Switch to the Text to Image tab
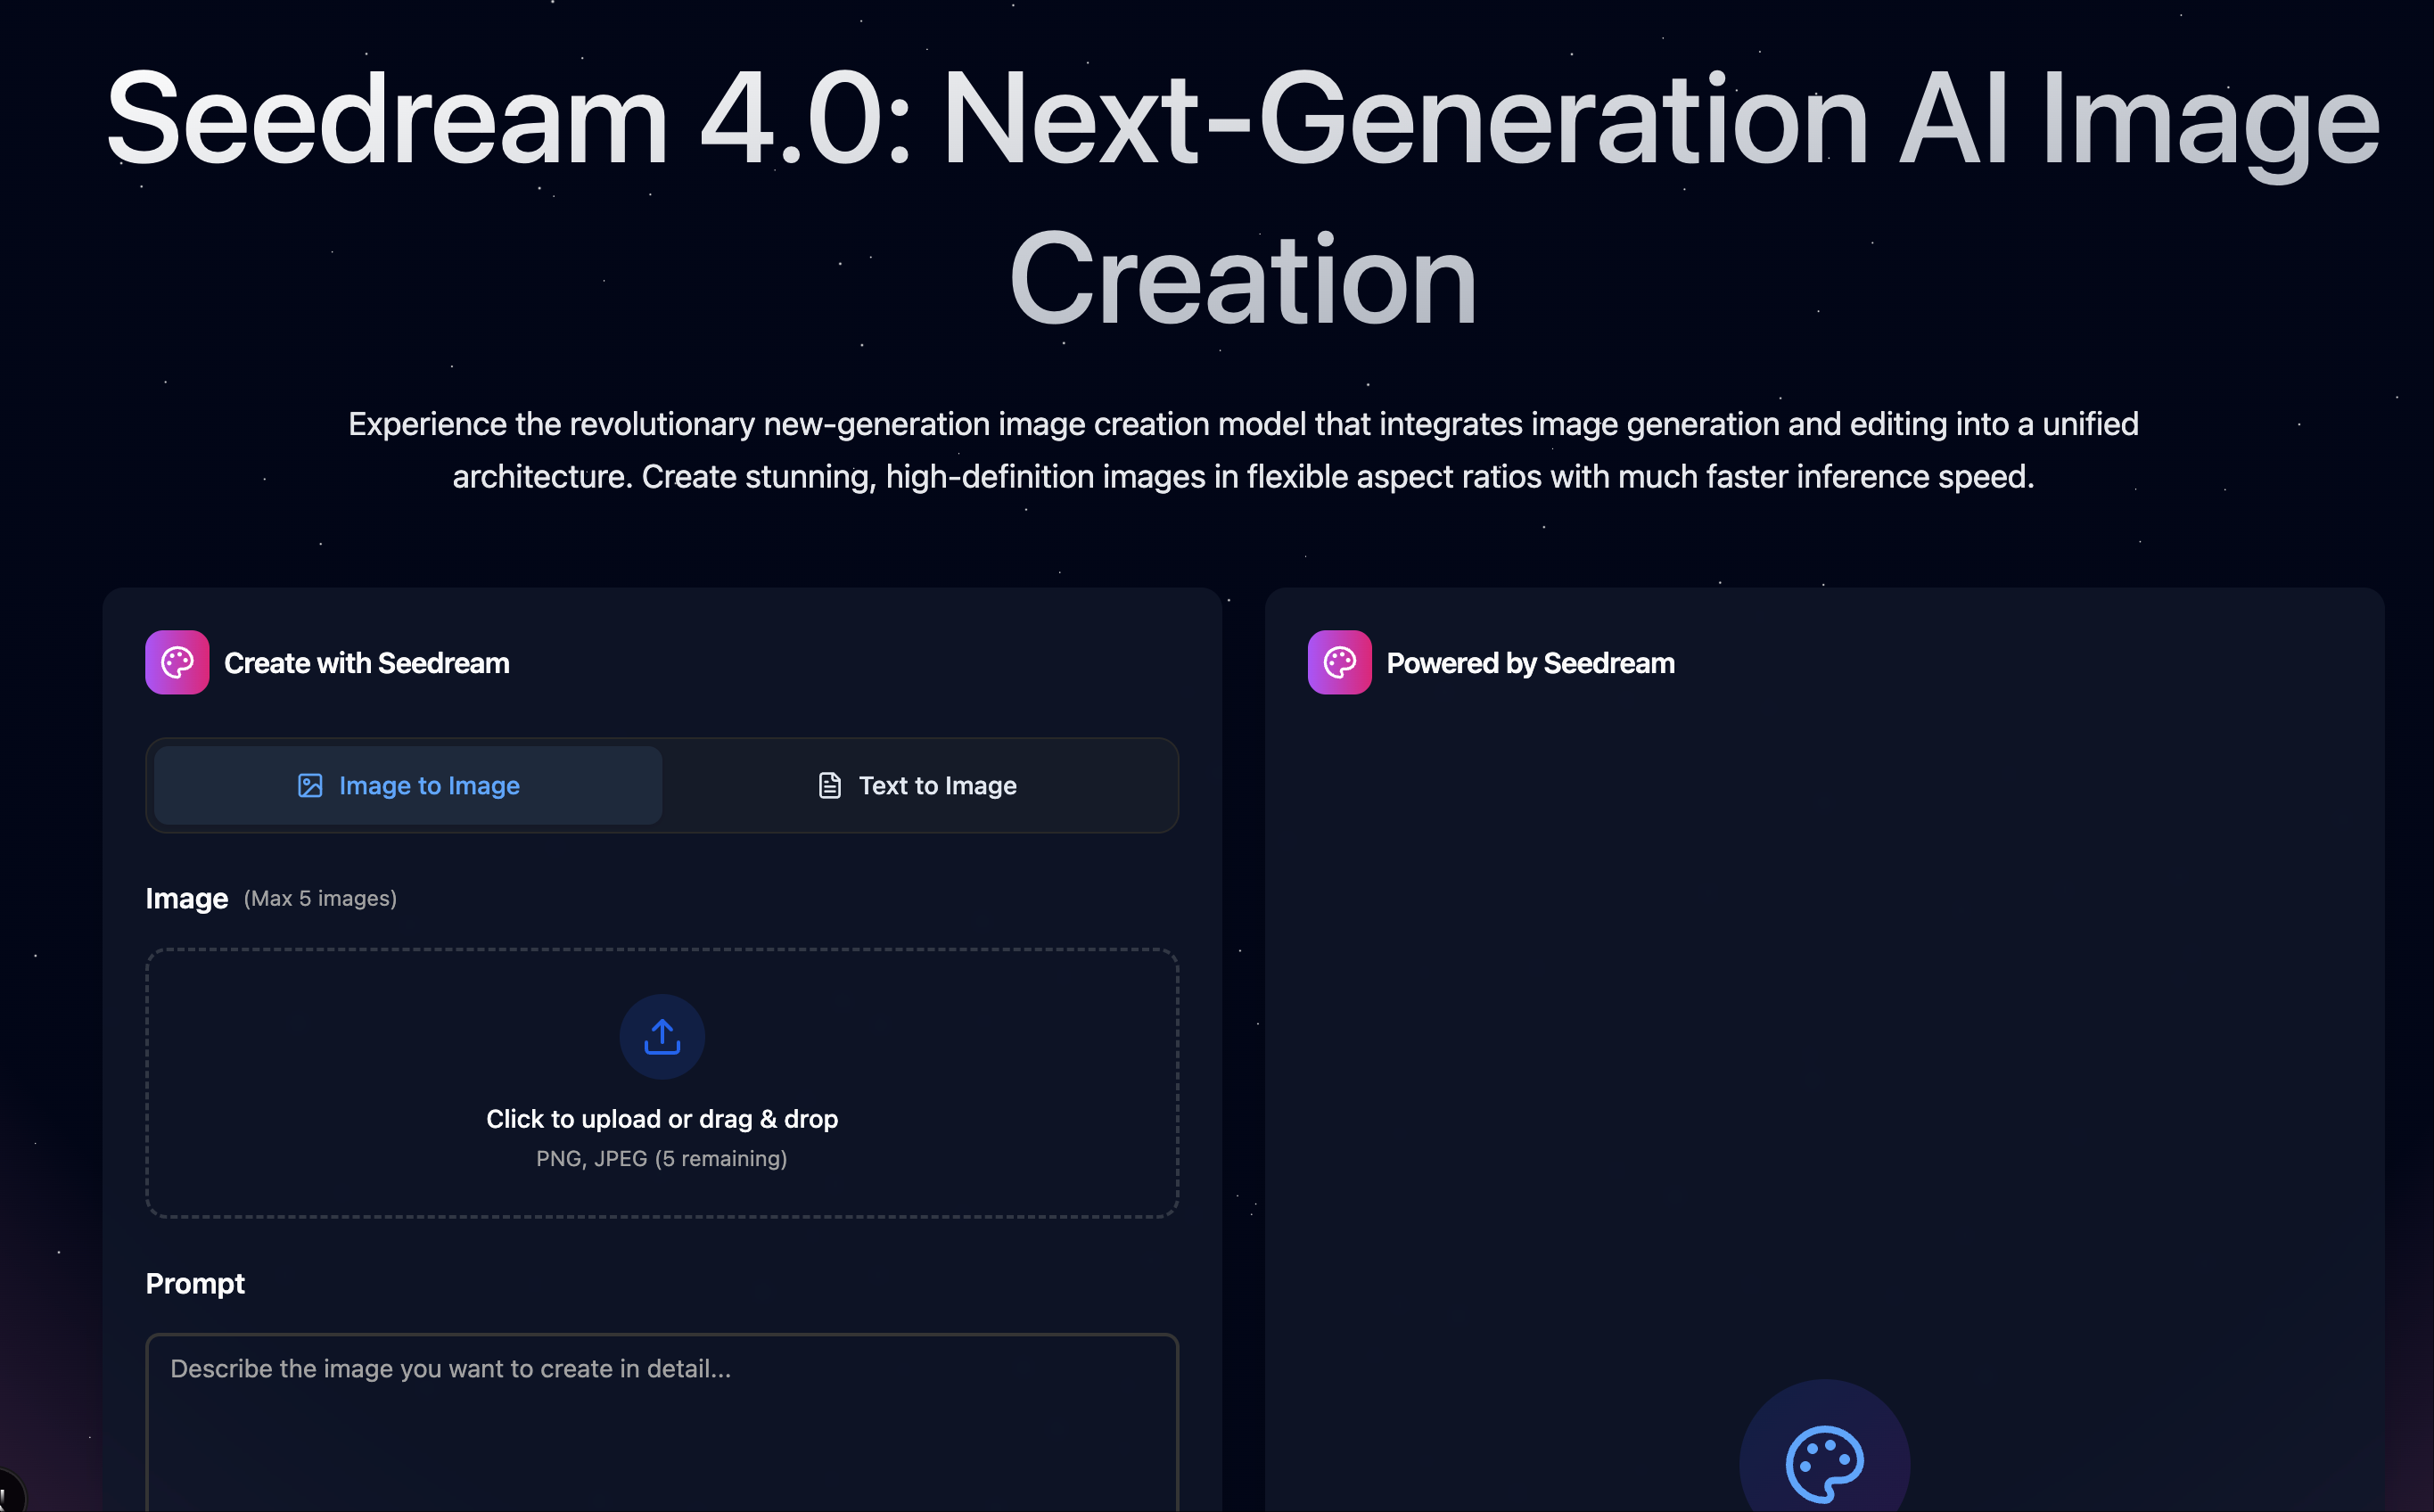The image size is (2434, 1512). pos(920,785)
